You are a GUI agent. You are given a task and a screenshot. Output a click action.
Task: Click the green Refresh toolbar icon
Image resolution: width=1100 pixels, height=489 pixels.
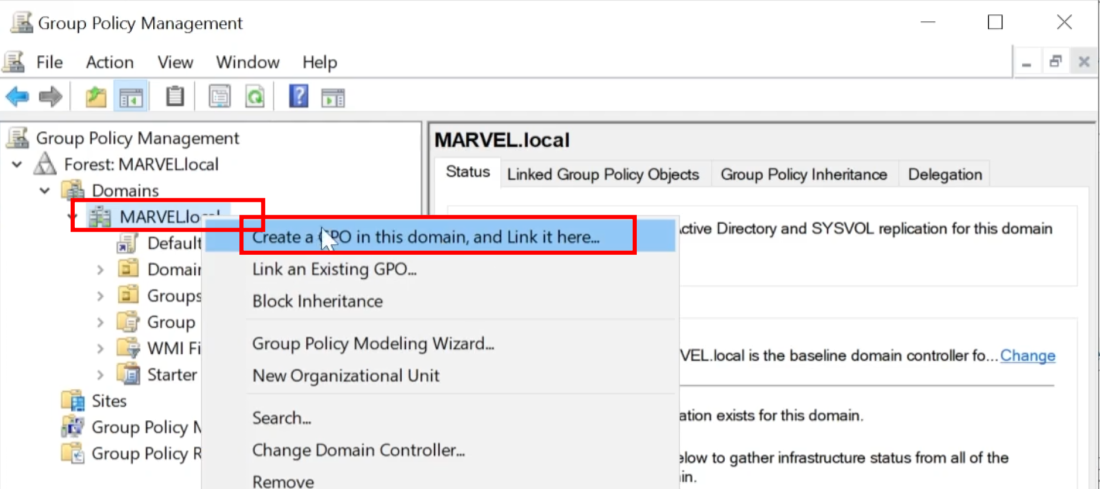(255, 97)
